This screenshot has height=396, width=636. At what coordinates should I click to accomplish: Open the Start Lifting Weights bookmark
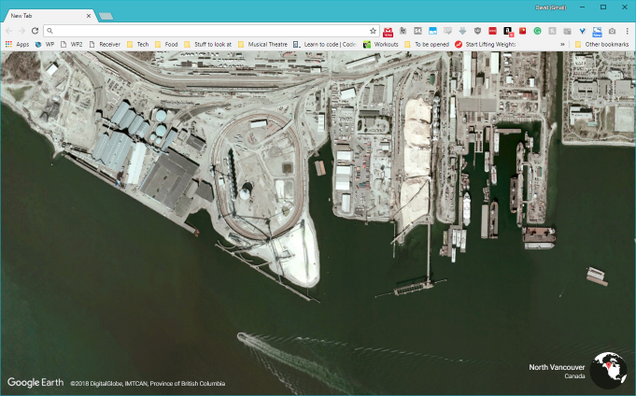click(x=486, y=44)
